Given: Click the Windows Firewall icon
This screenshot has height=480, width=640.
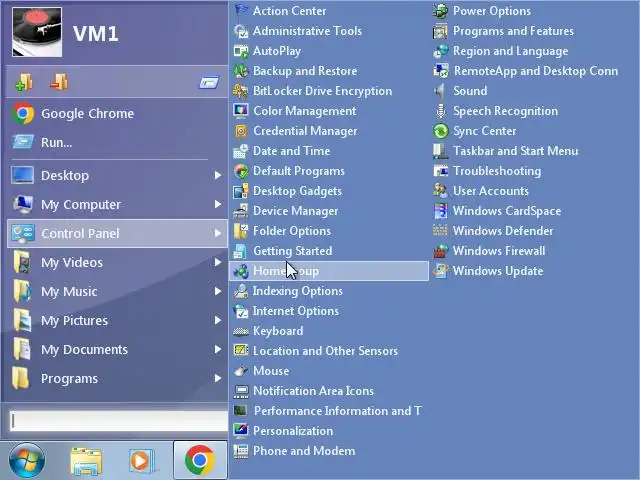Looking at the screenshot, I should (x=440, y=251).
